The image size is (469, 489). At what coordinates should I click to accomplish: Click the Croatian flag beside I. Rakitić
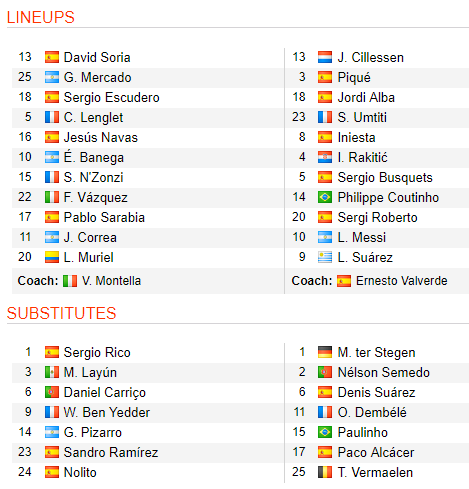tap(325, 157)
